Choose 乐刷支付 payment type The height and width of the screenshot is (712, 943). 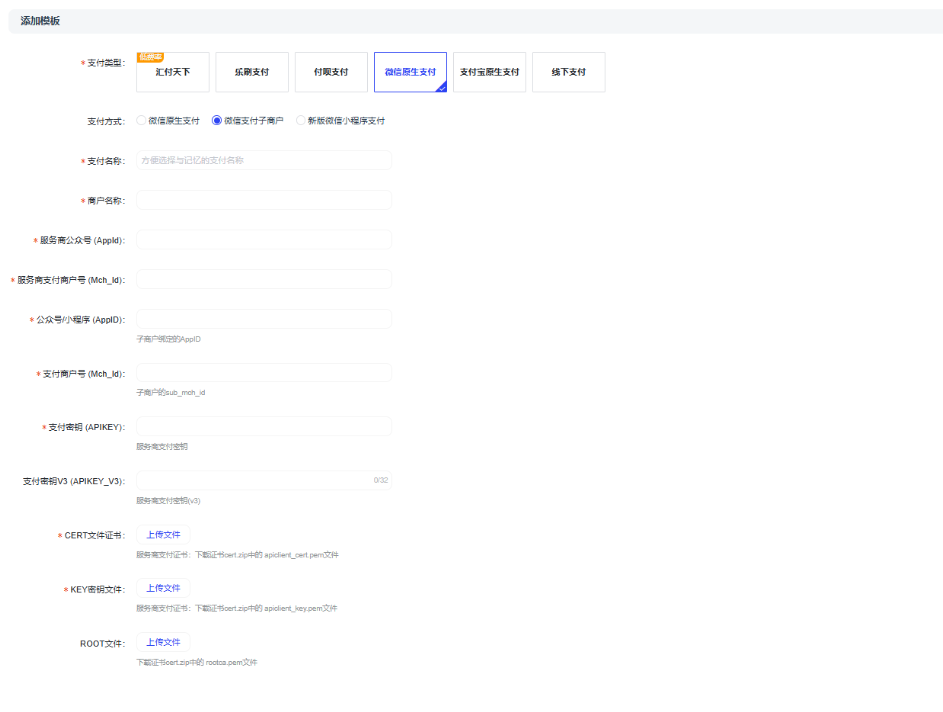coord(252,72)
